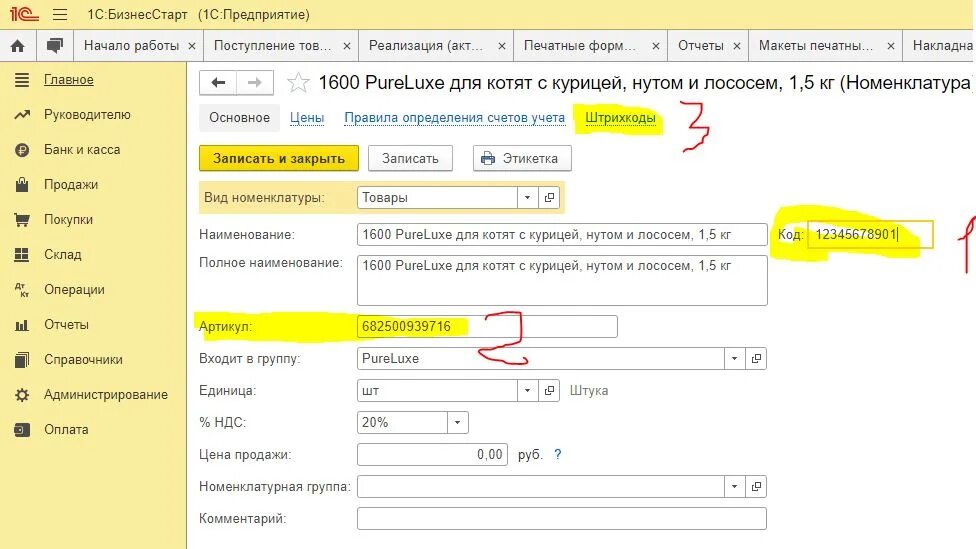976x549 pixels.
Task: Close the Макеты печатны... tab
Action: [x=891, y=46]
